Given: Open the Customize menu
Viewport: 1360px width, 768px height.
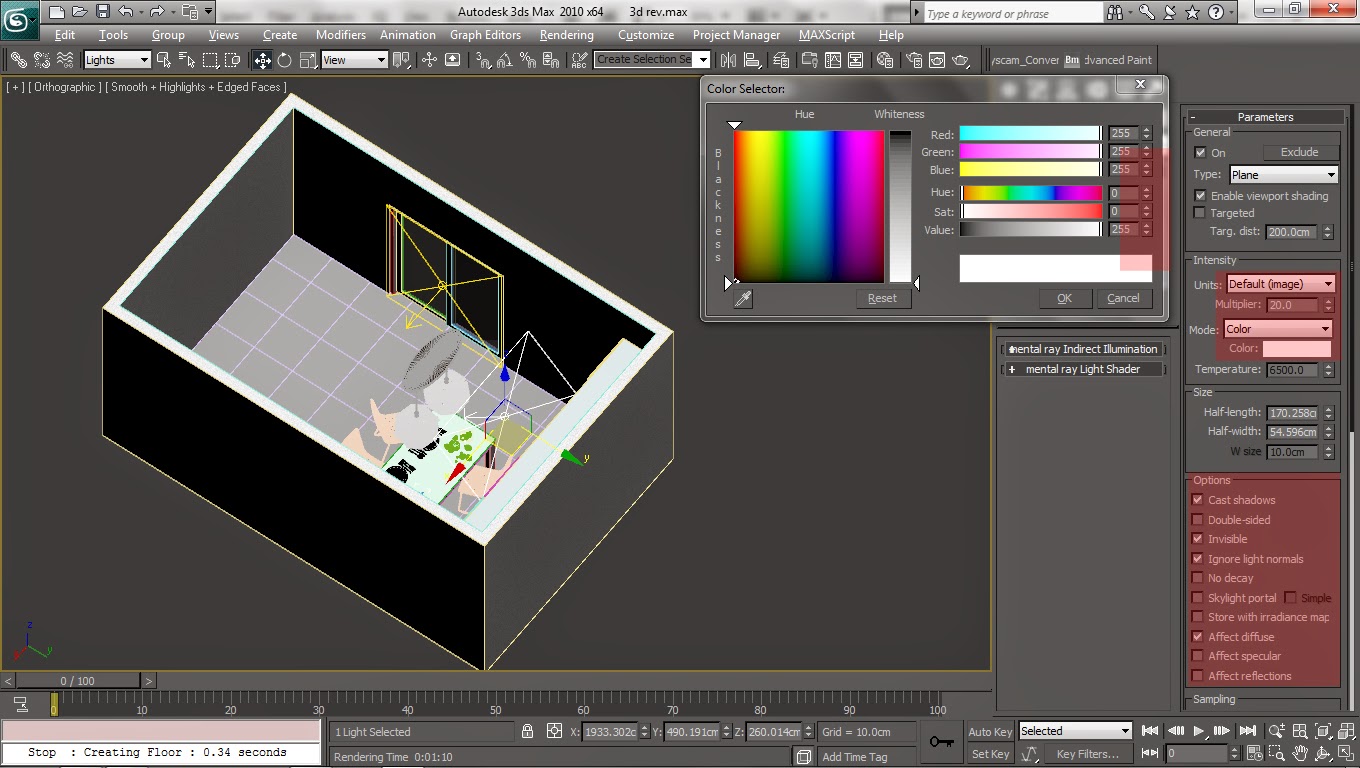Looking at the screenshot, I should [646, 35].
